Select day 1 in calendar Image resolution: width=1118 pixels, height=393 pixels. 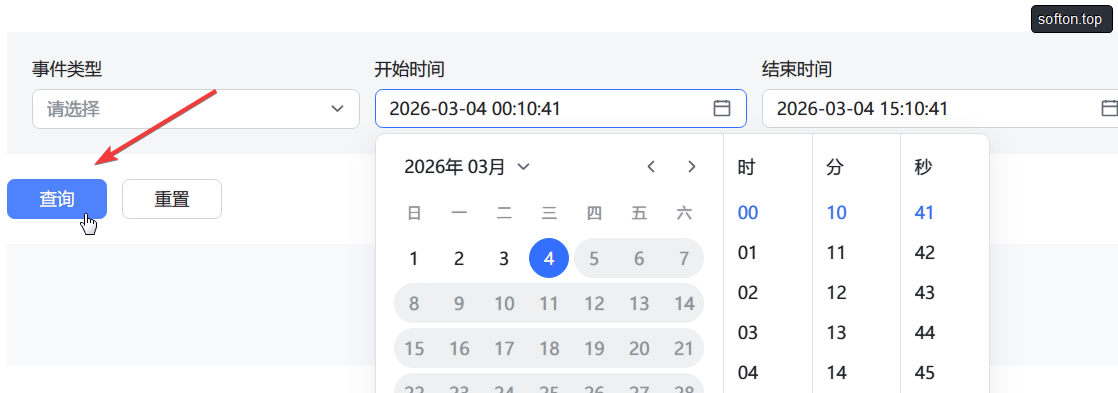(x=414, y=258)
